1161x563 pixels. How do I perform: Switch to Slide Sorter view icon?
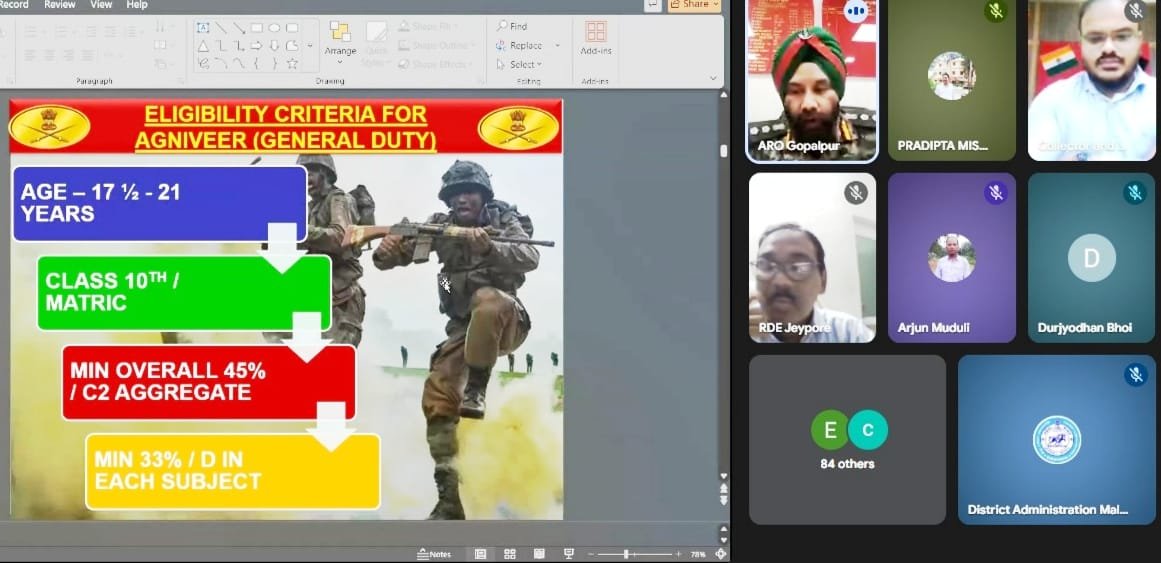coord(510,554)
